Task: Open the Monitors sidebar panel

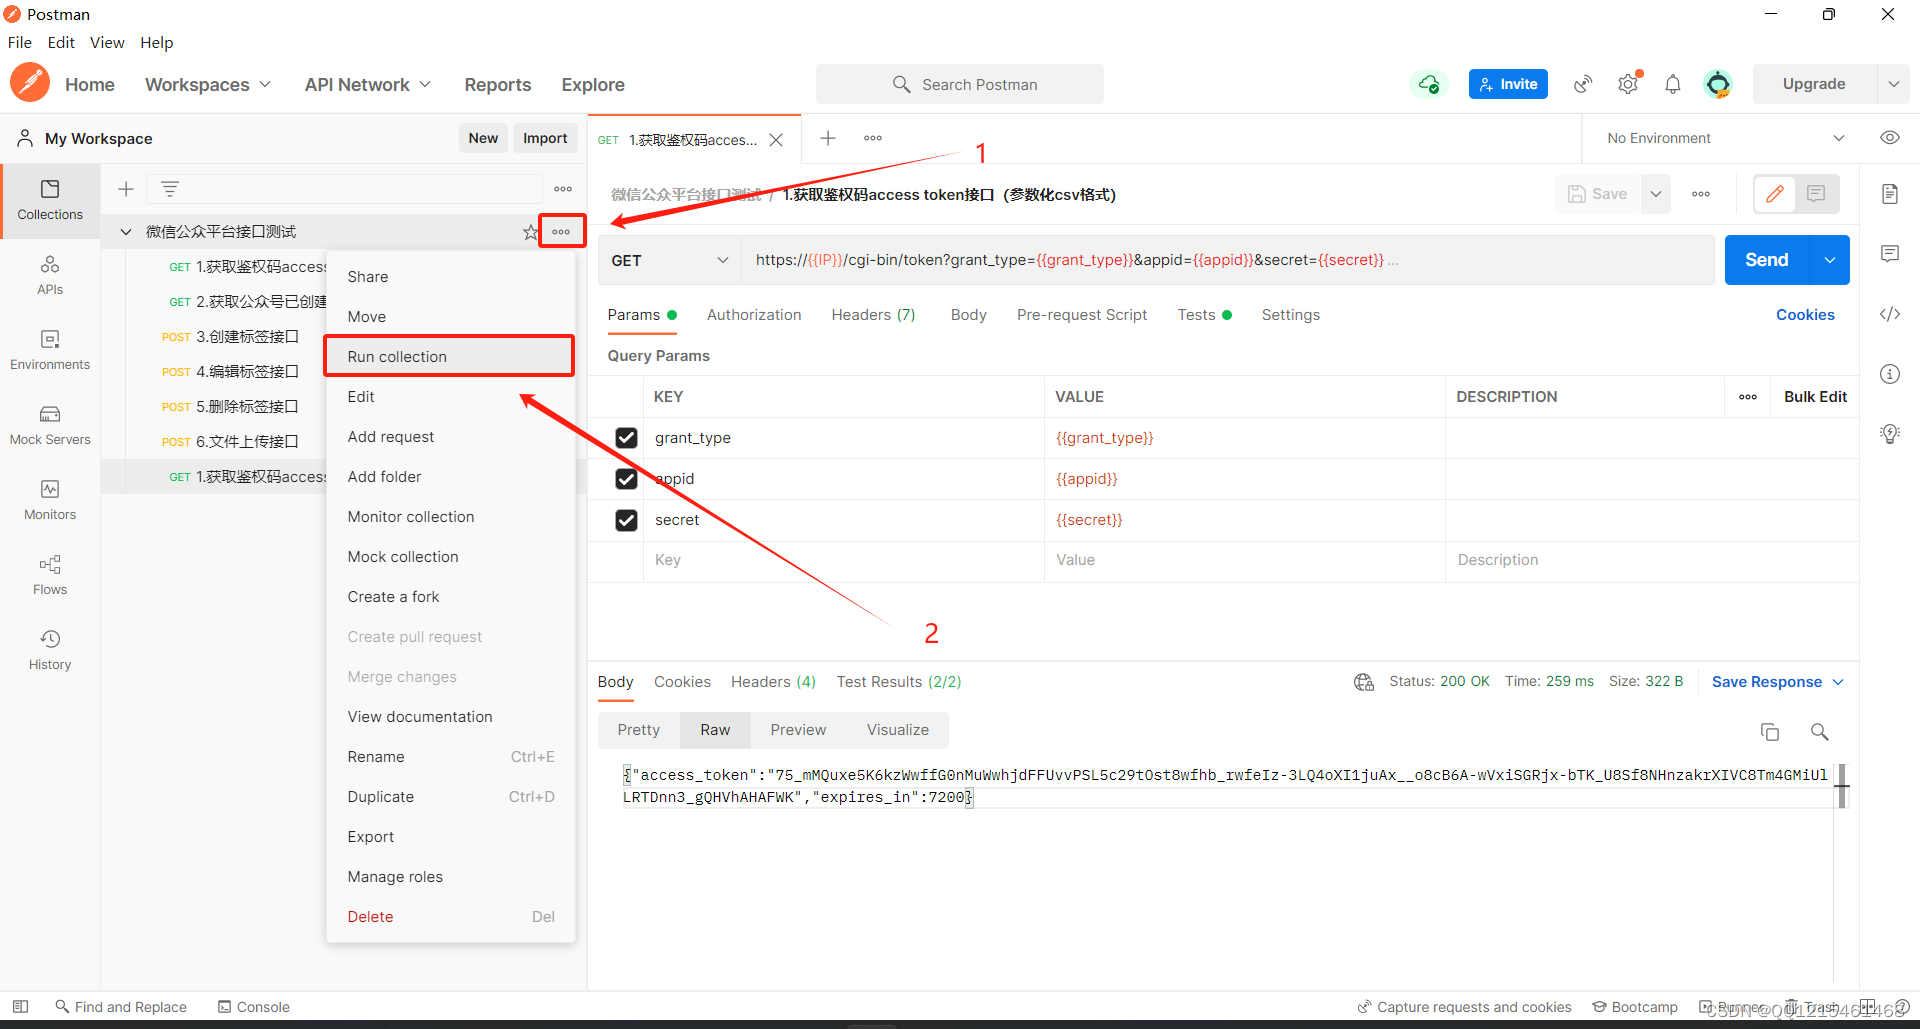Action: click(x=50, y=500)
